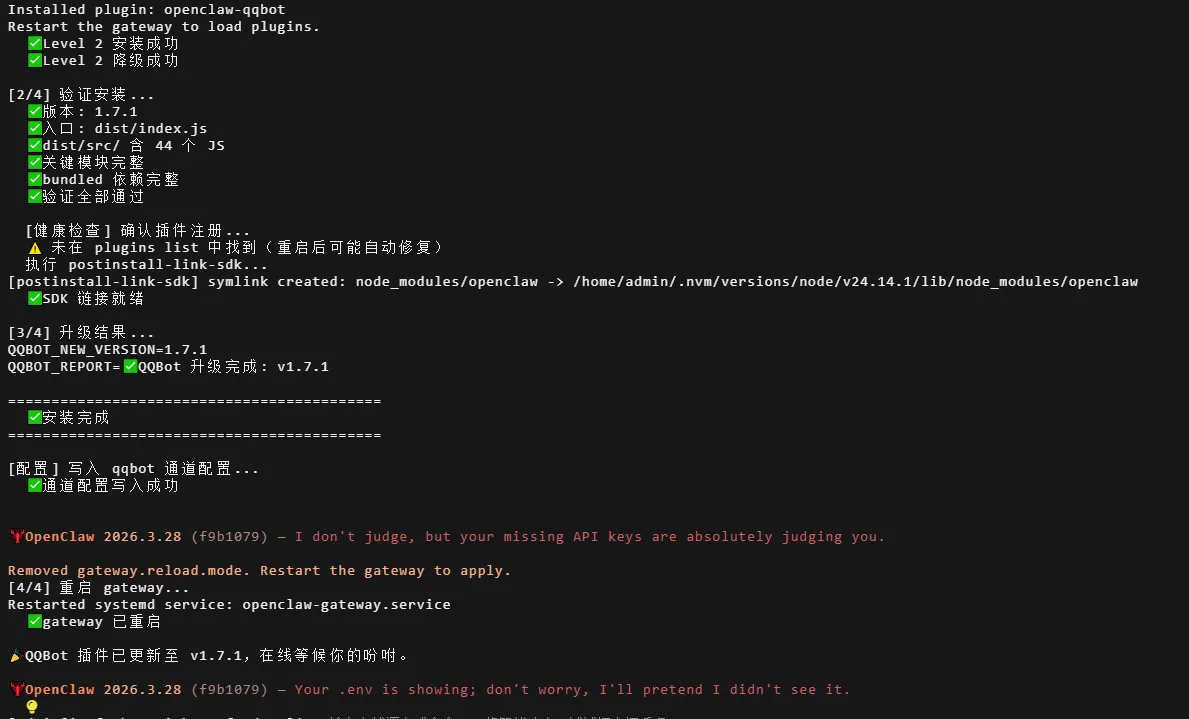Viewport: 1189px width, 719px height.
Task: Click the '[4/4] 重启 gateway...' step heading
Action: tap(99, 588)
